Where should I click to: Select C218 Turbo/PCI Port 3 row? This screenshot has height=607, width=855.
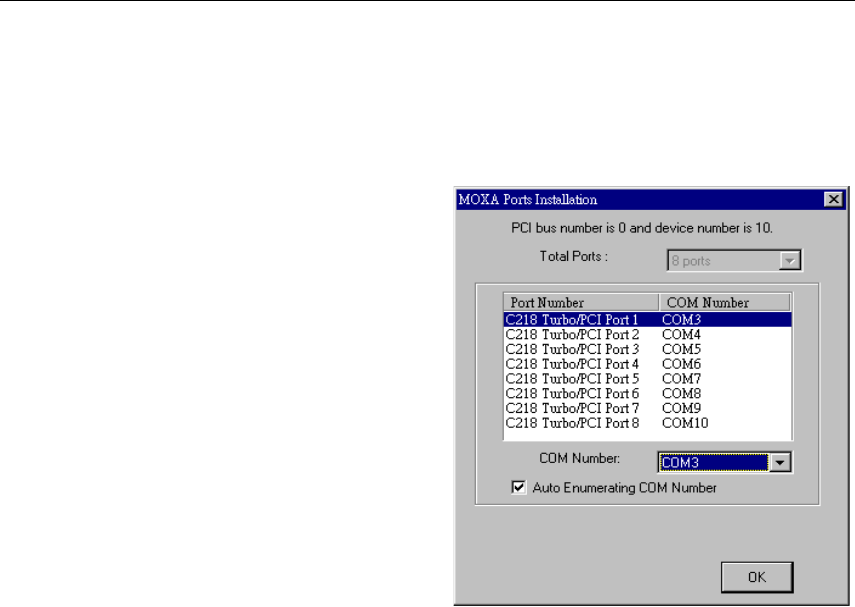click(647, 349)
